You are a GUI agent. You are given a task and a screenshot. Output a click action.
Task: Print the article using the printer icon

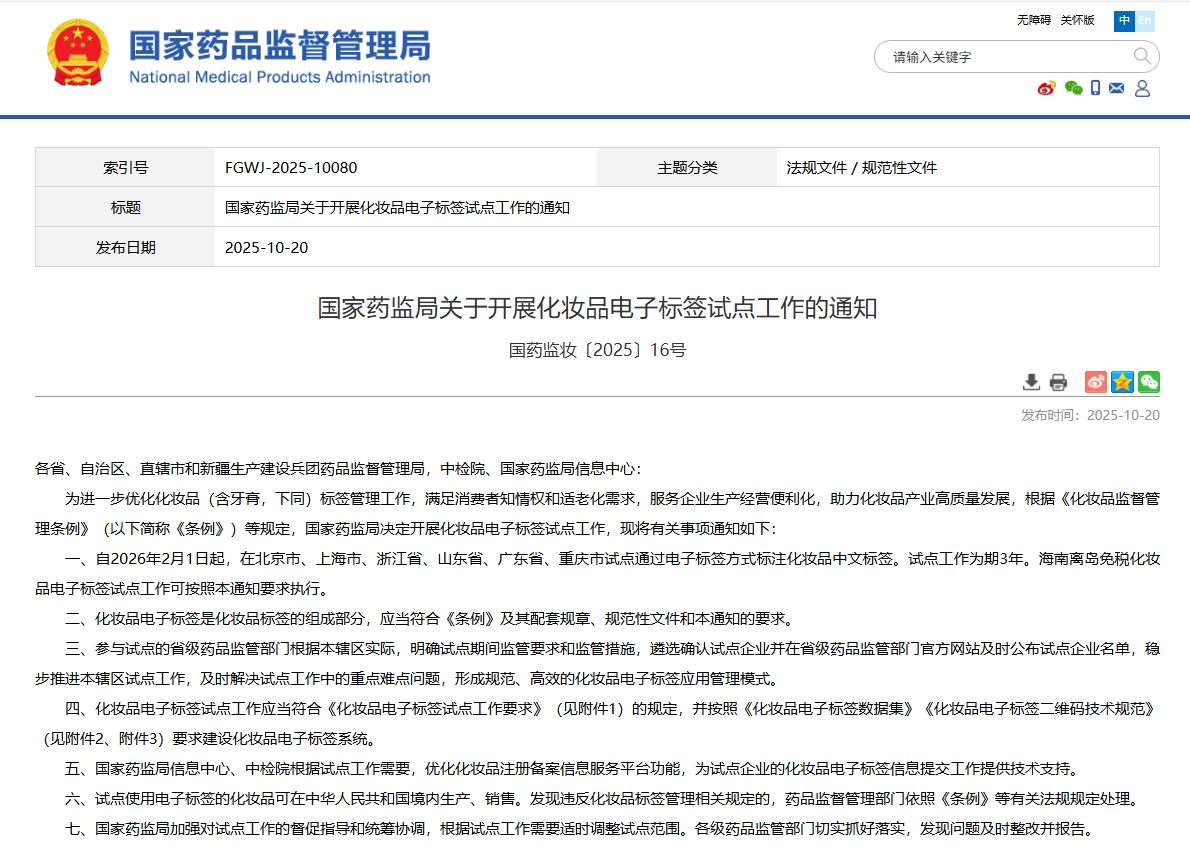pos(1058,382)
